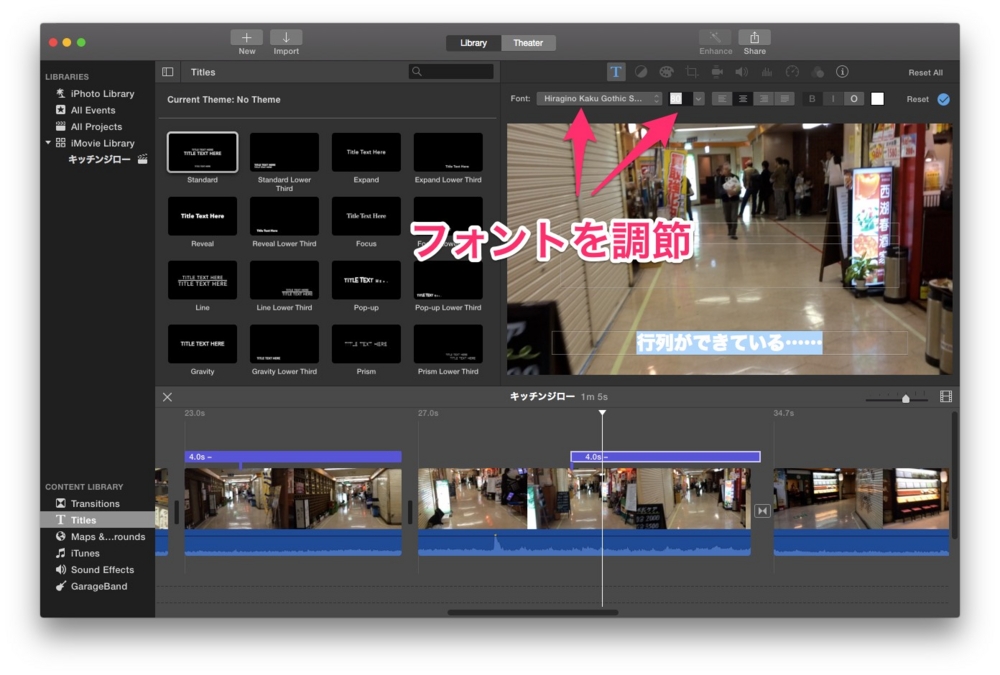Image resolution: width=1000 pixels, height=675 pixels.
Task: Set title text alignment to justified
Action: (784, 99)
